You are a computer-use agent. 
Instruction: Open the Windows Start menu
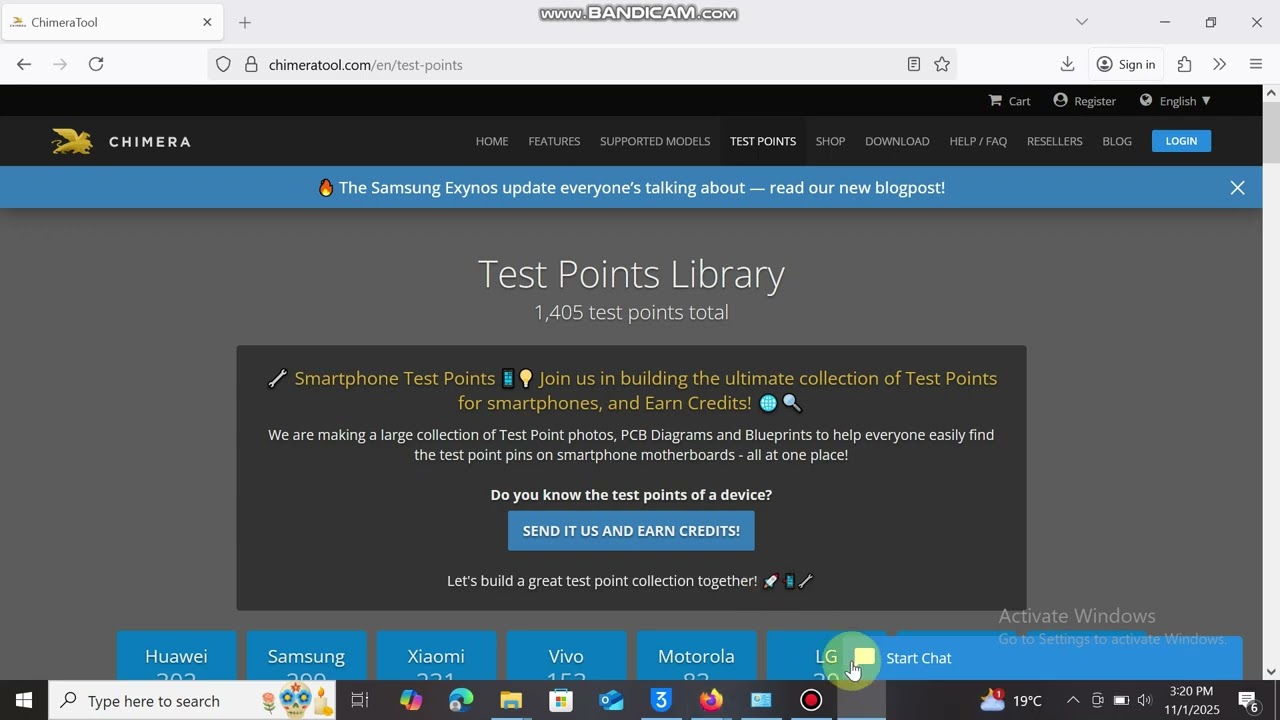coord(24,700)
